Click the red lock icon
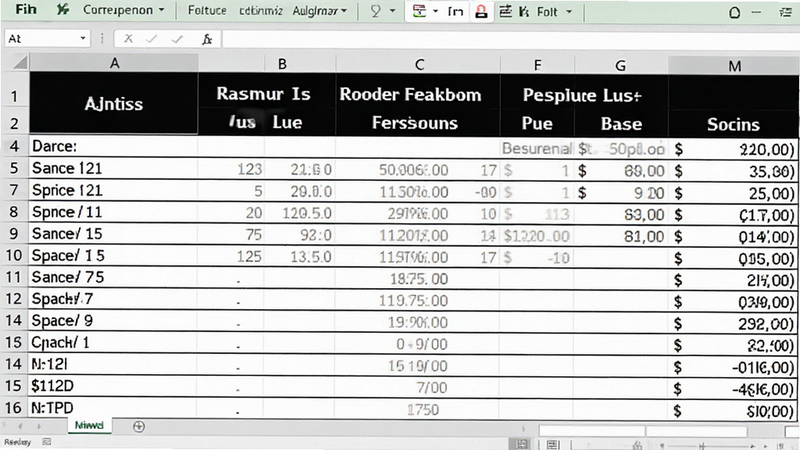 click(481, 12)
